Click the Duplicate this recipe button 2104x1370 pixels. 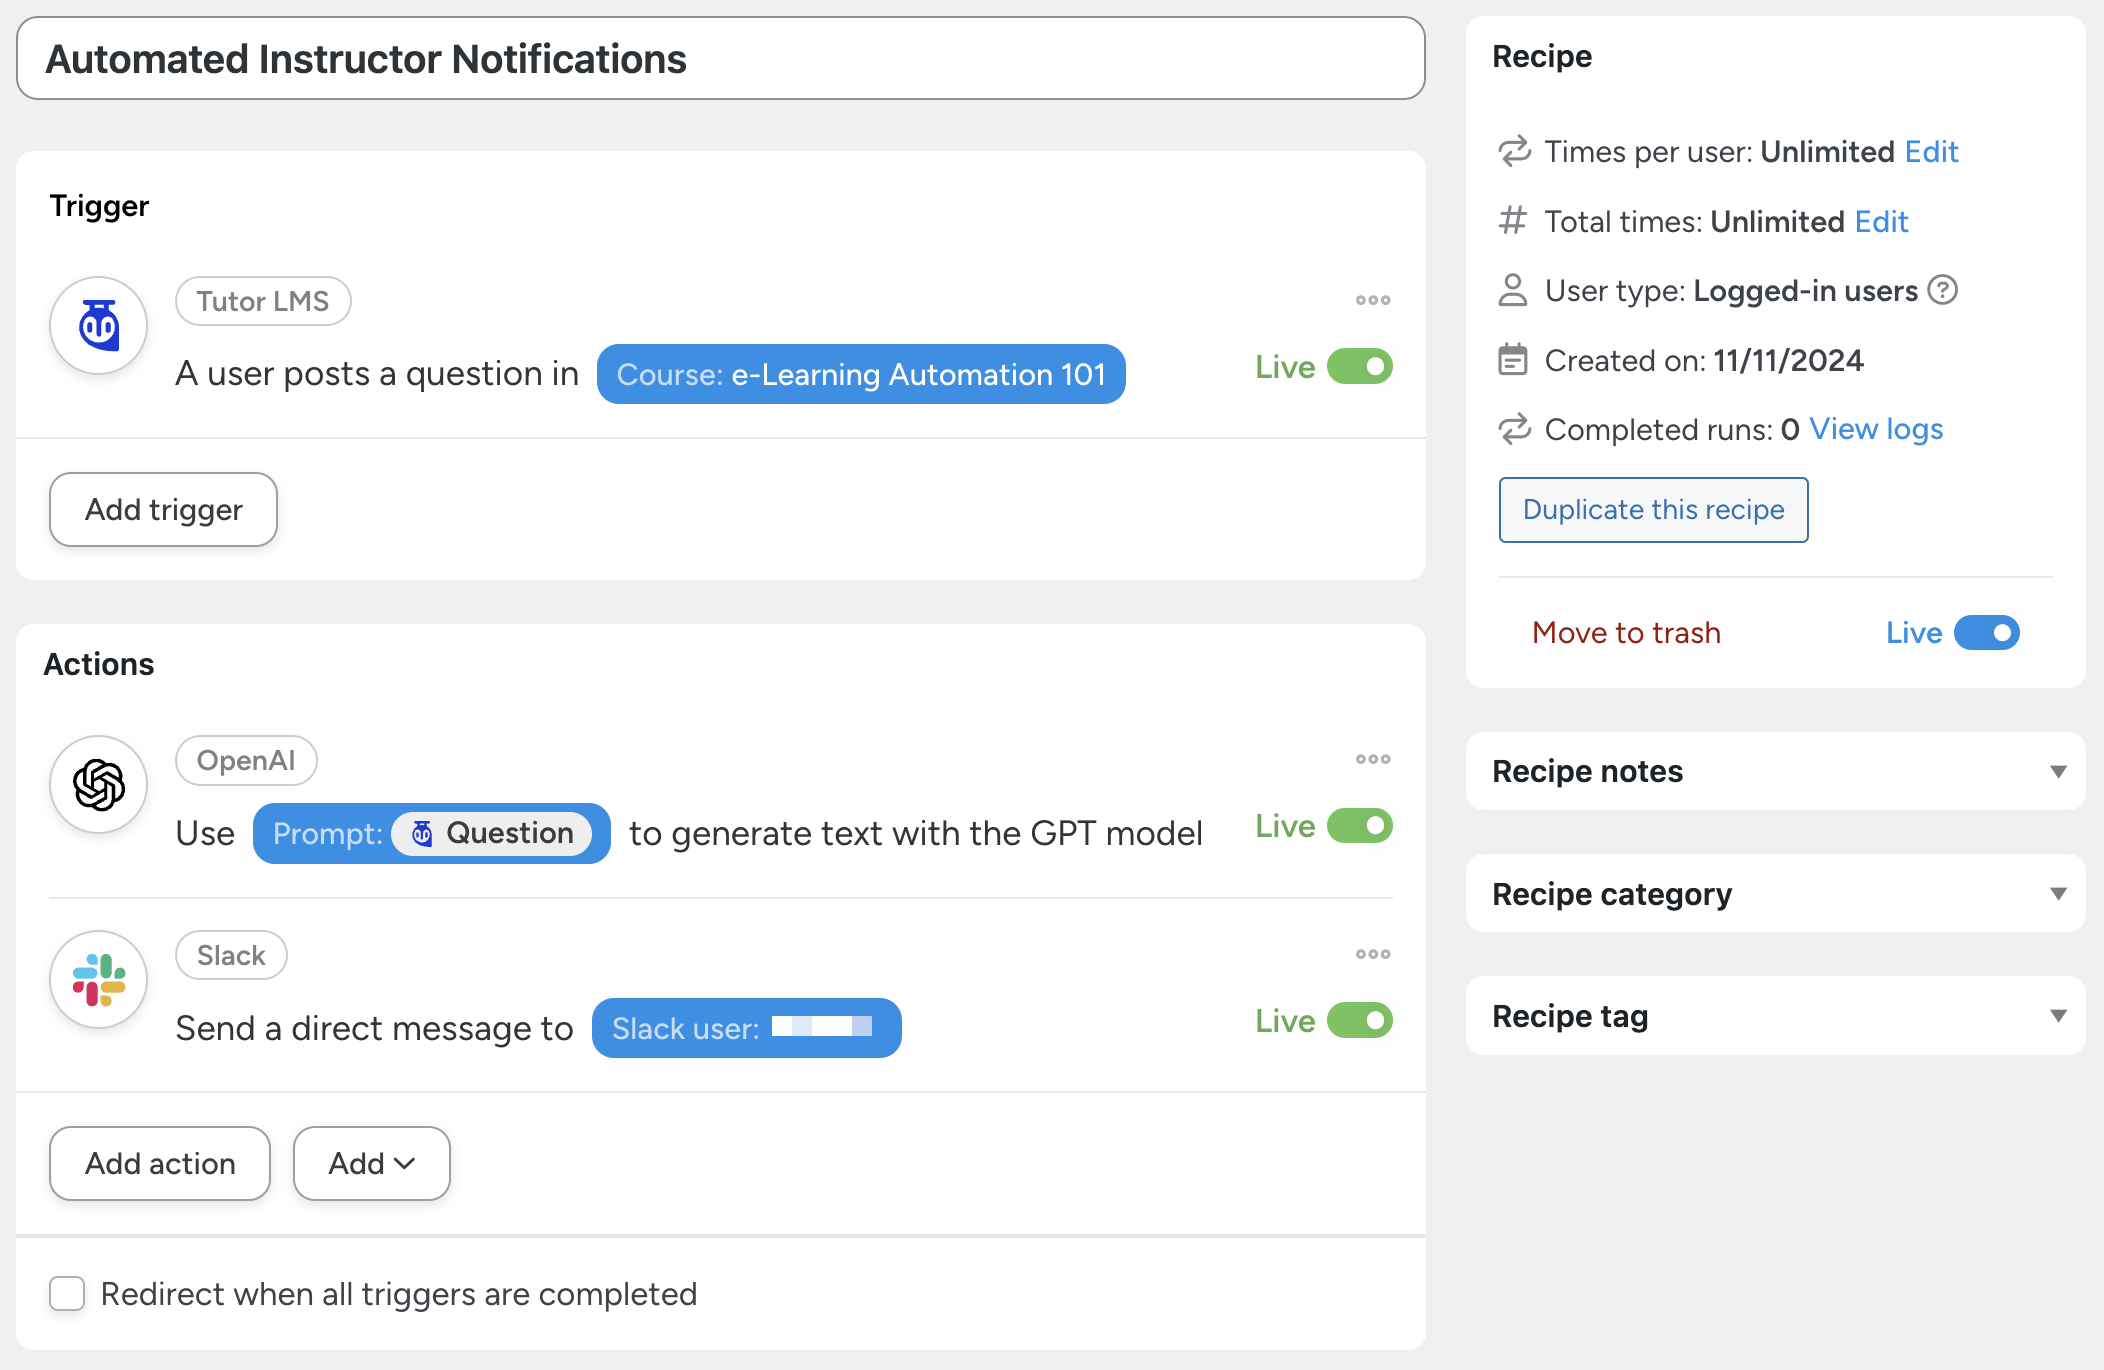click(1653, 510)
